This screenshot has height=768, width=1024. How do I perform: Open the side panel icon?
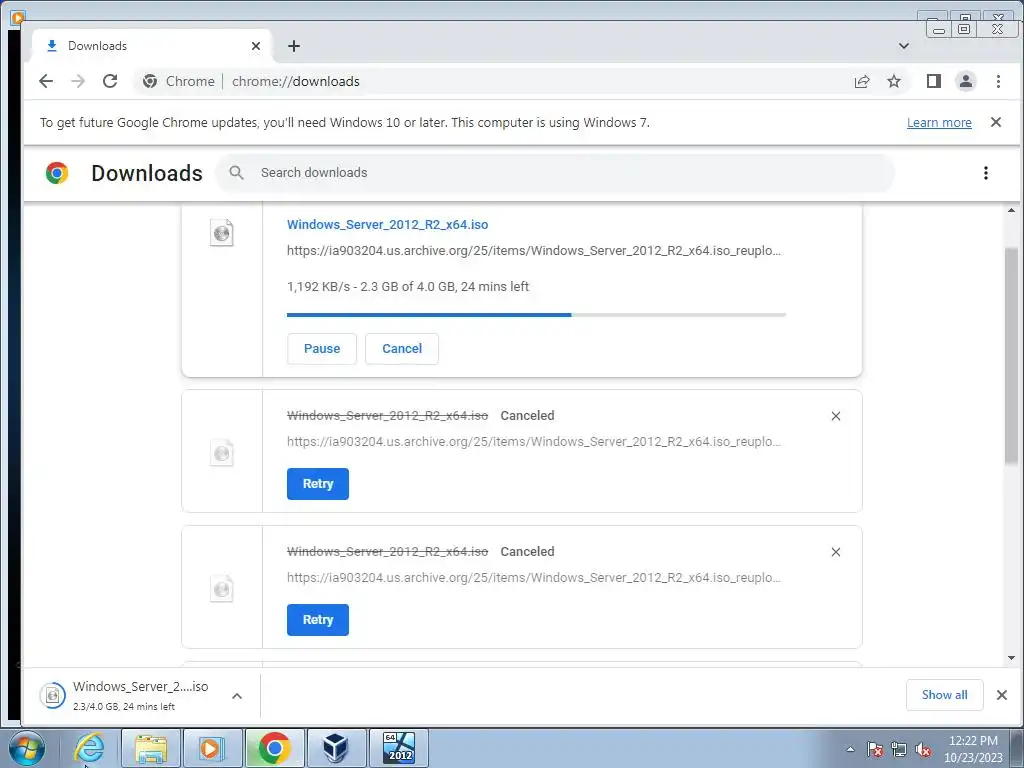pyautogui.click(x=933, y=81)
